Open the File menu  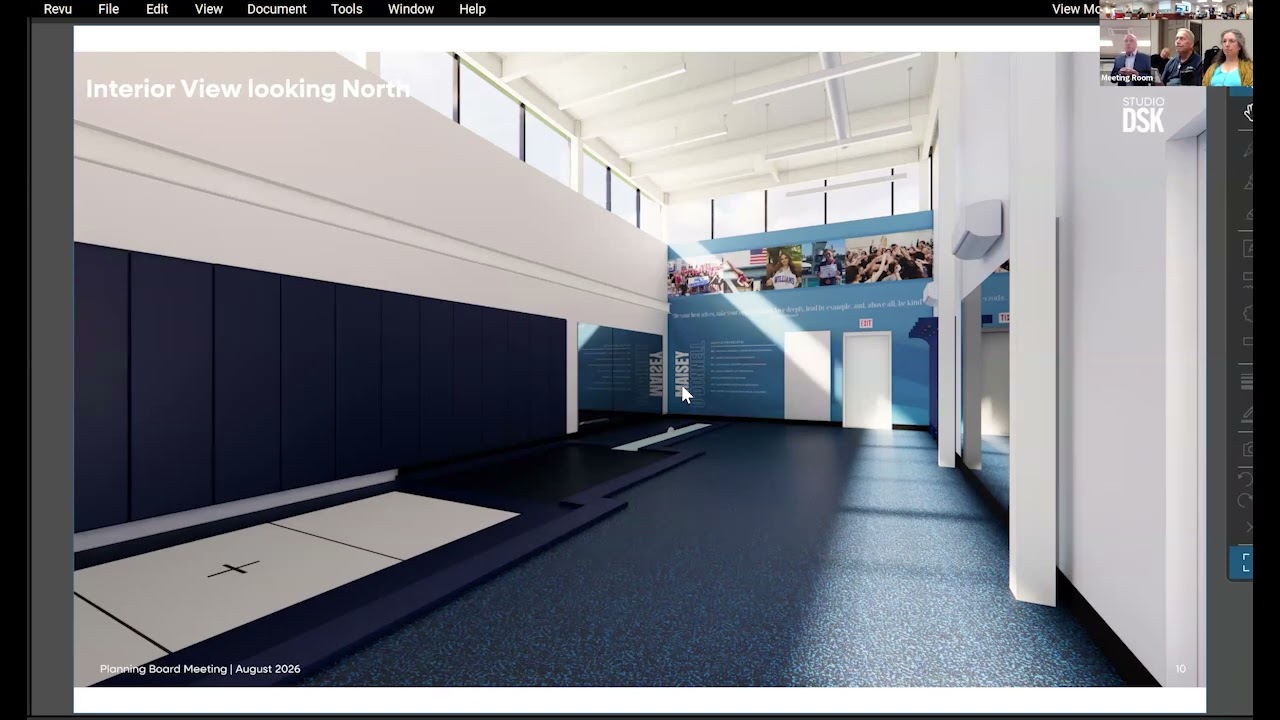coord(108,9)
